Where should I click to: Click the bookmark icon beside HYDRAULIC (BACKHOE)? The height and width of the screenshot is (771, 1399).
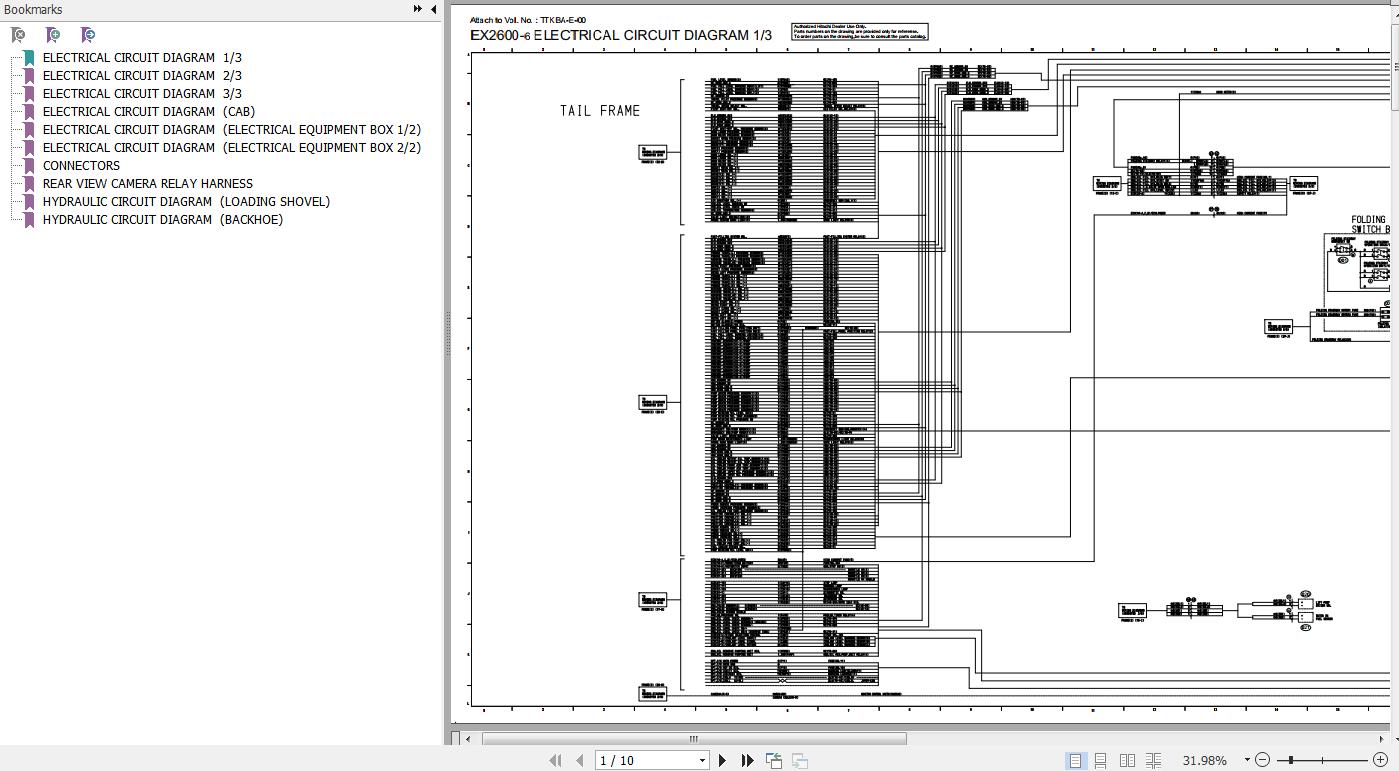29,220
